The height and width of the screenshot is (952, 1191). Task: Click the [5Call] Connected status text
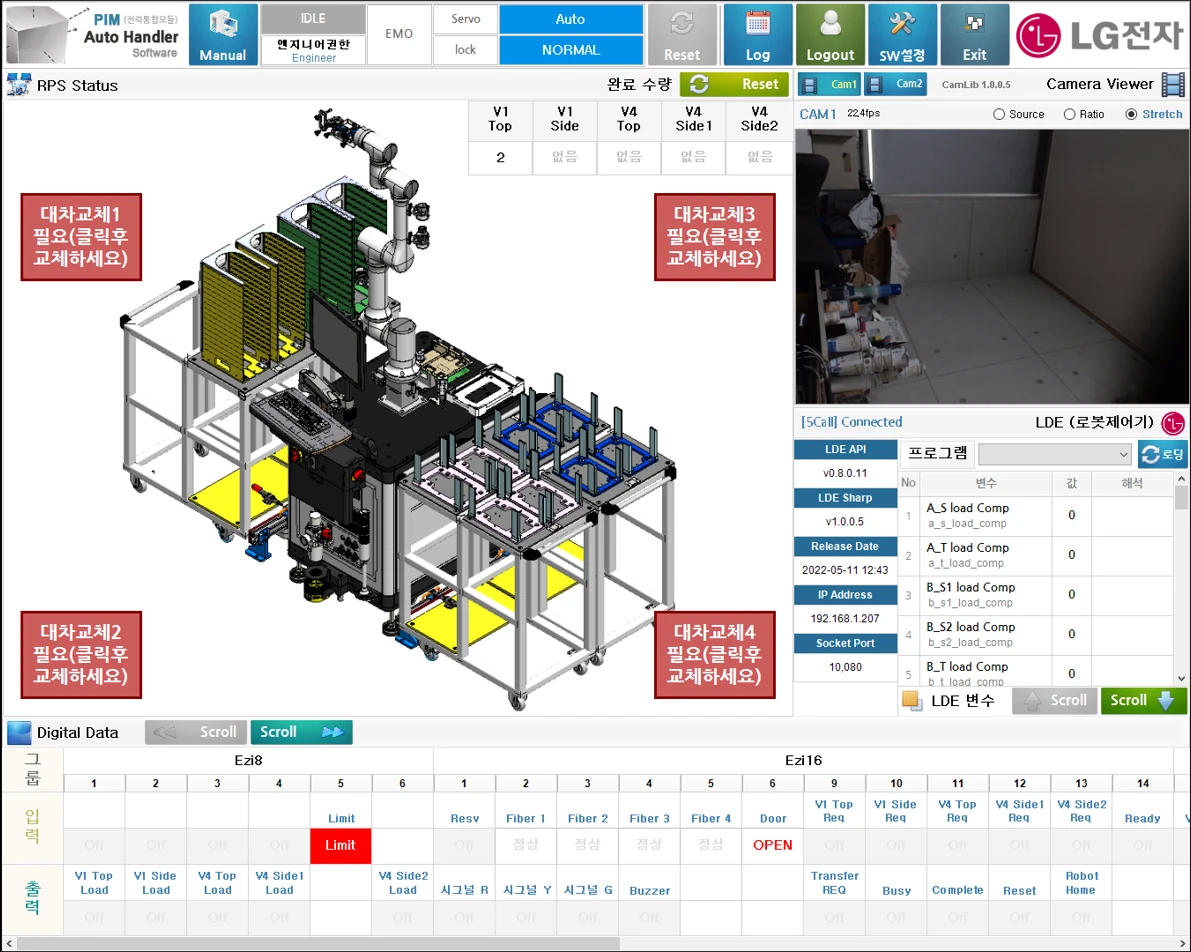(x=851, y=422)
